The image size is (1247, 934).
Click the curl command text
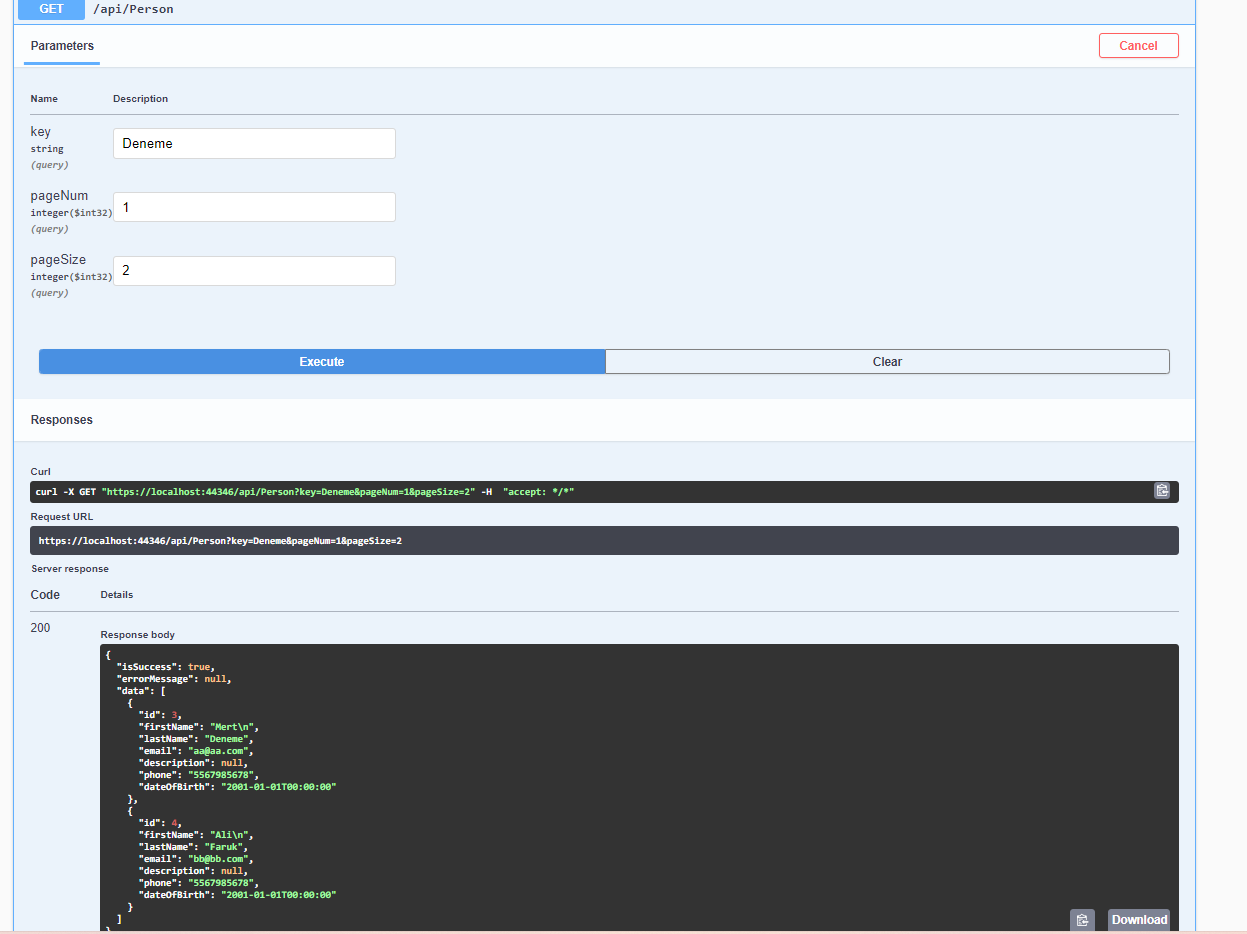point(305,492)
